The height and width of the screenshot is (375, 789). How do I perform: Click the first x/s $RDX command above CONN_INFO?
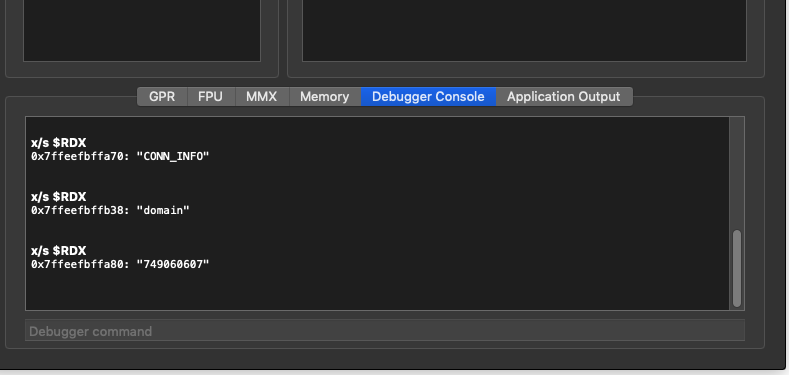pyautogui.click(x=58, y=143)
